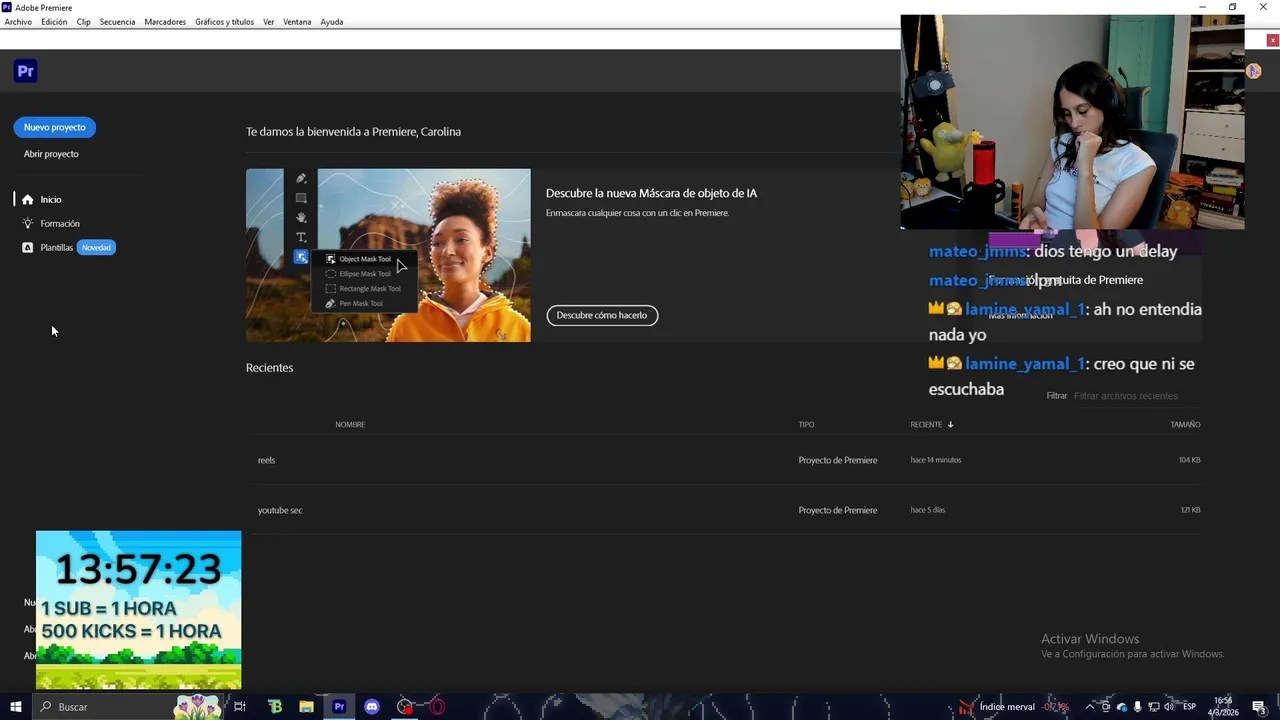Open the taskbar clock and date
1280x720 pixels.
tap(1225, 707)
